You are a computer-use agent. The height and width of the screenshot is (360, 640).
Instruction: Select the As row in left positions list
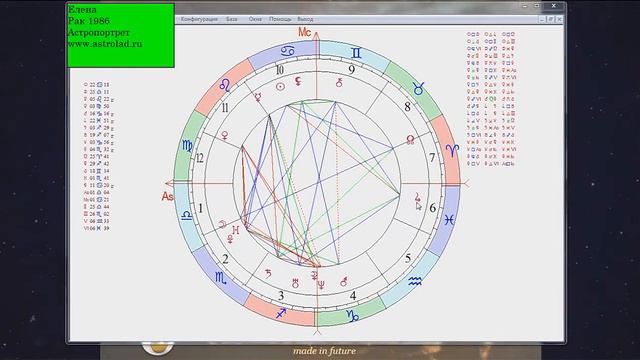click(97, 192)
